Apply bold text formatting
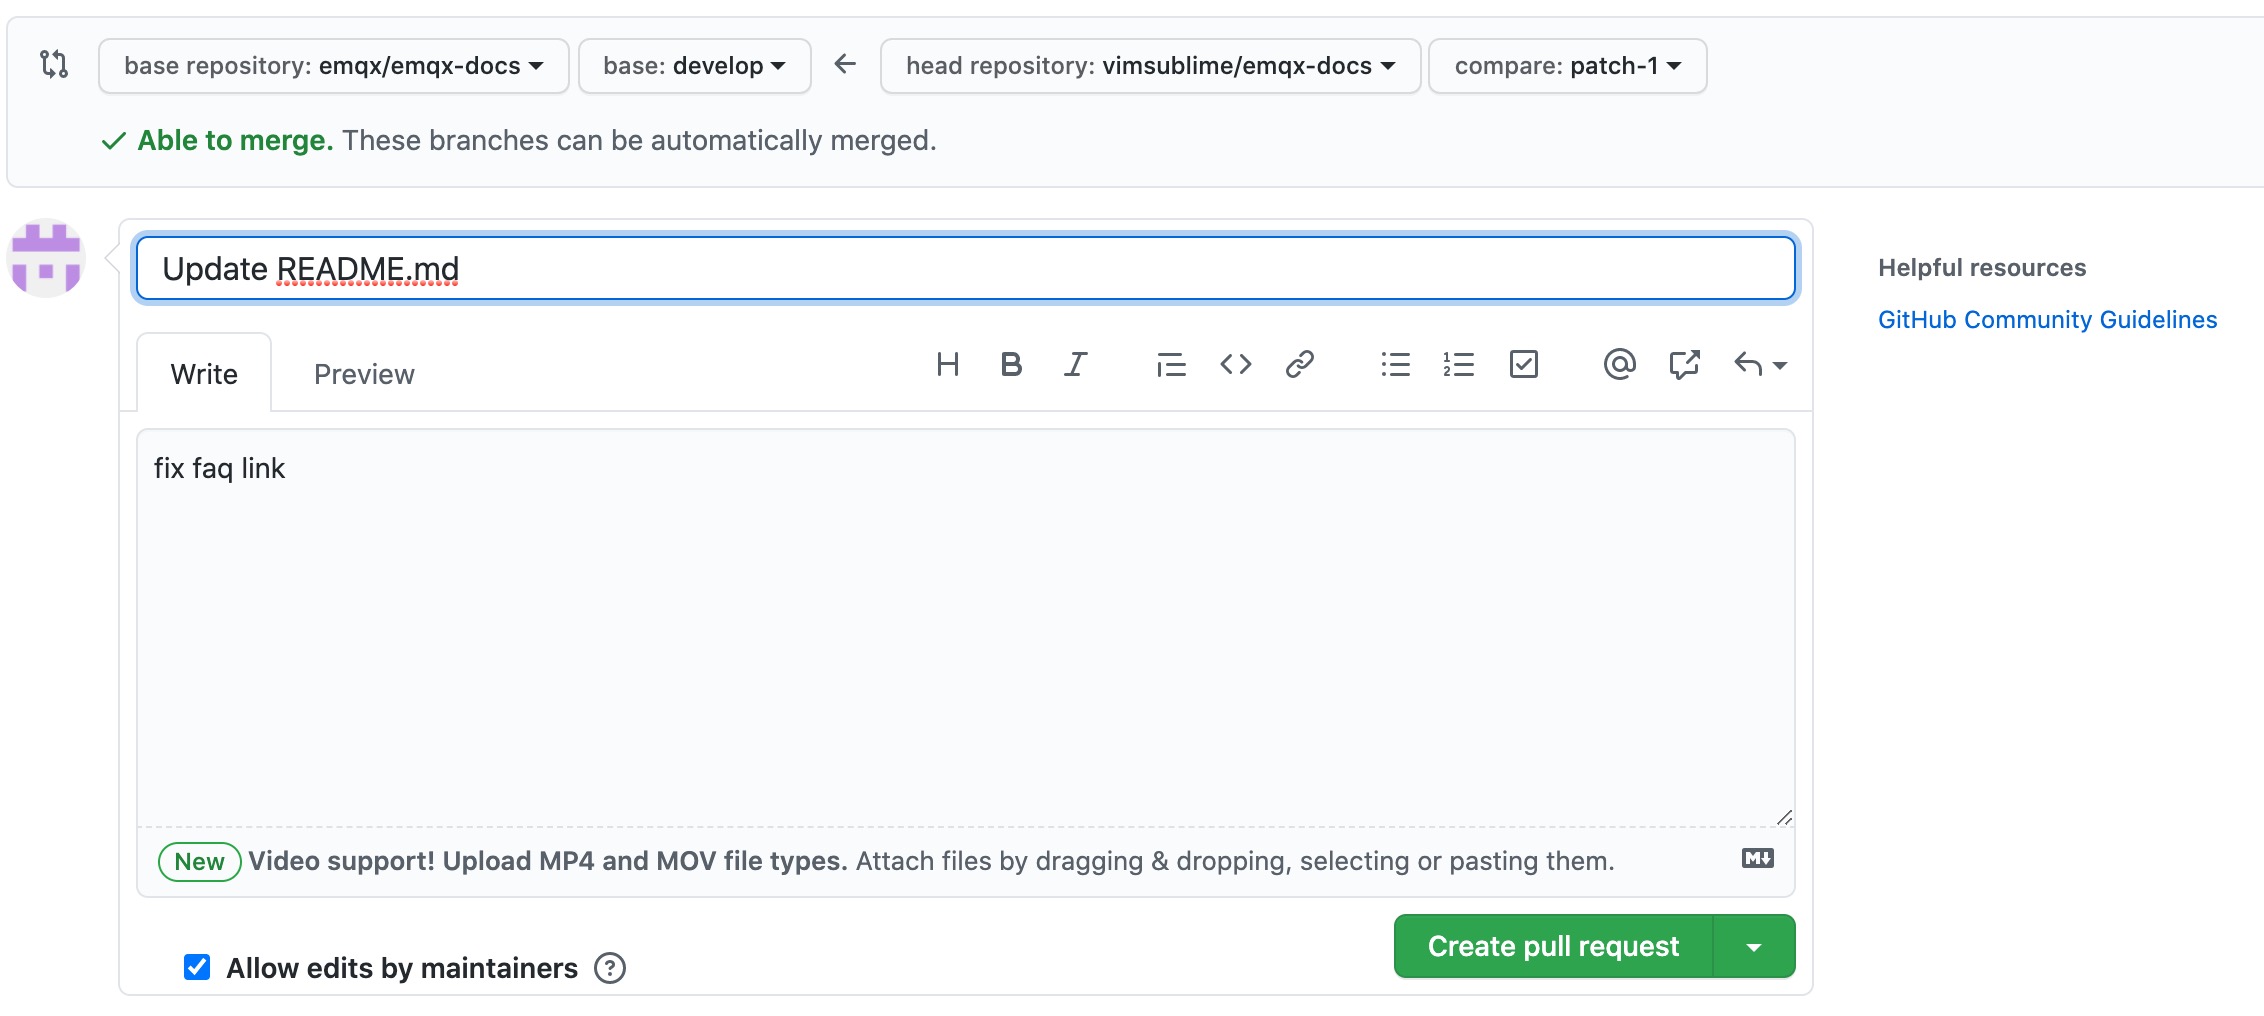The height and width of the screenshot is (1016, 2264). pyautogui.click(x=1011, y=365)
